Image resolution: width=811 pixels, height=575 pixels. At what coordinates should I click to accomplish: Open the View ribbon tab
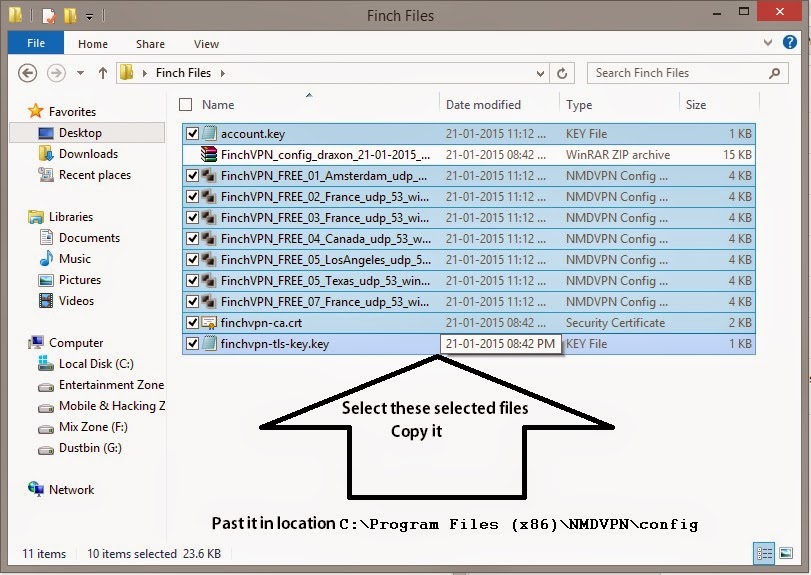pyautogui.click(x=206, y=44)
